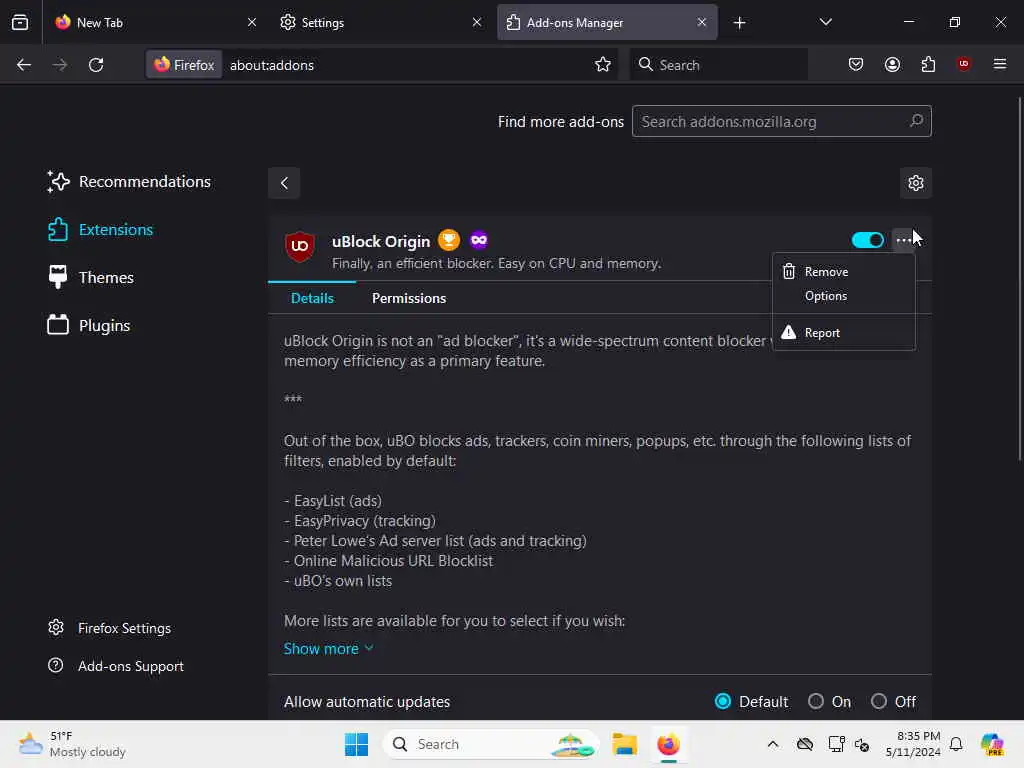The image size is (1024, 768).
Task: Choose Report from the extension menu
Action: (x=843, y=332)
